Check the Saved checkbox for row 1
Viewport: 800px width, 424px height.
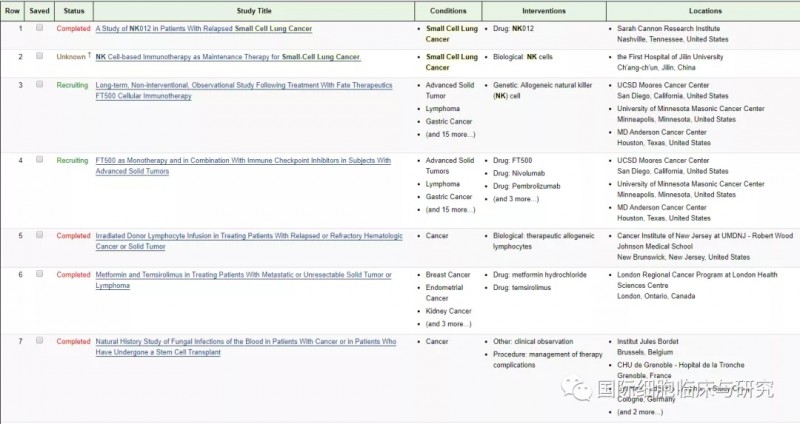[x=39, y=28]
